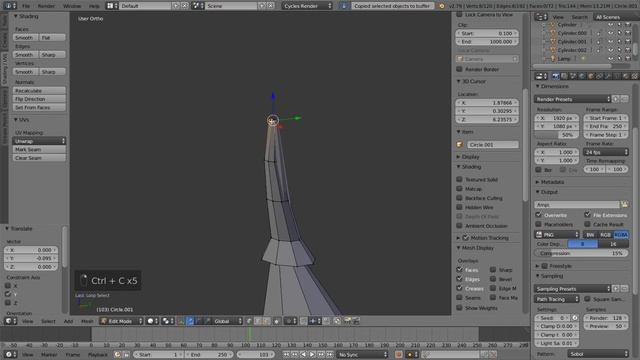Enable the rotate manipulator icon
This screenshot has width=640, height=360.
coord(199,321)
